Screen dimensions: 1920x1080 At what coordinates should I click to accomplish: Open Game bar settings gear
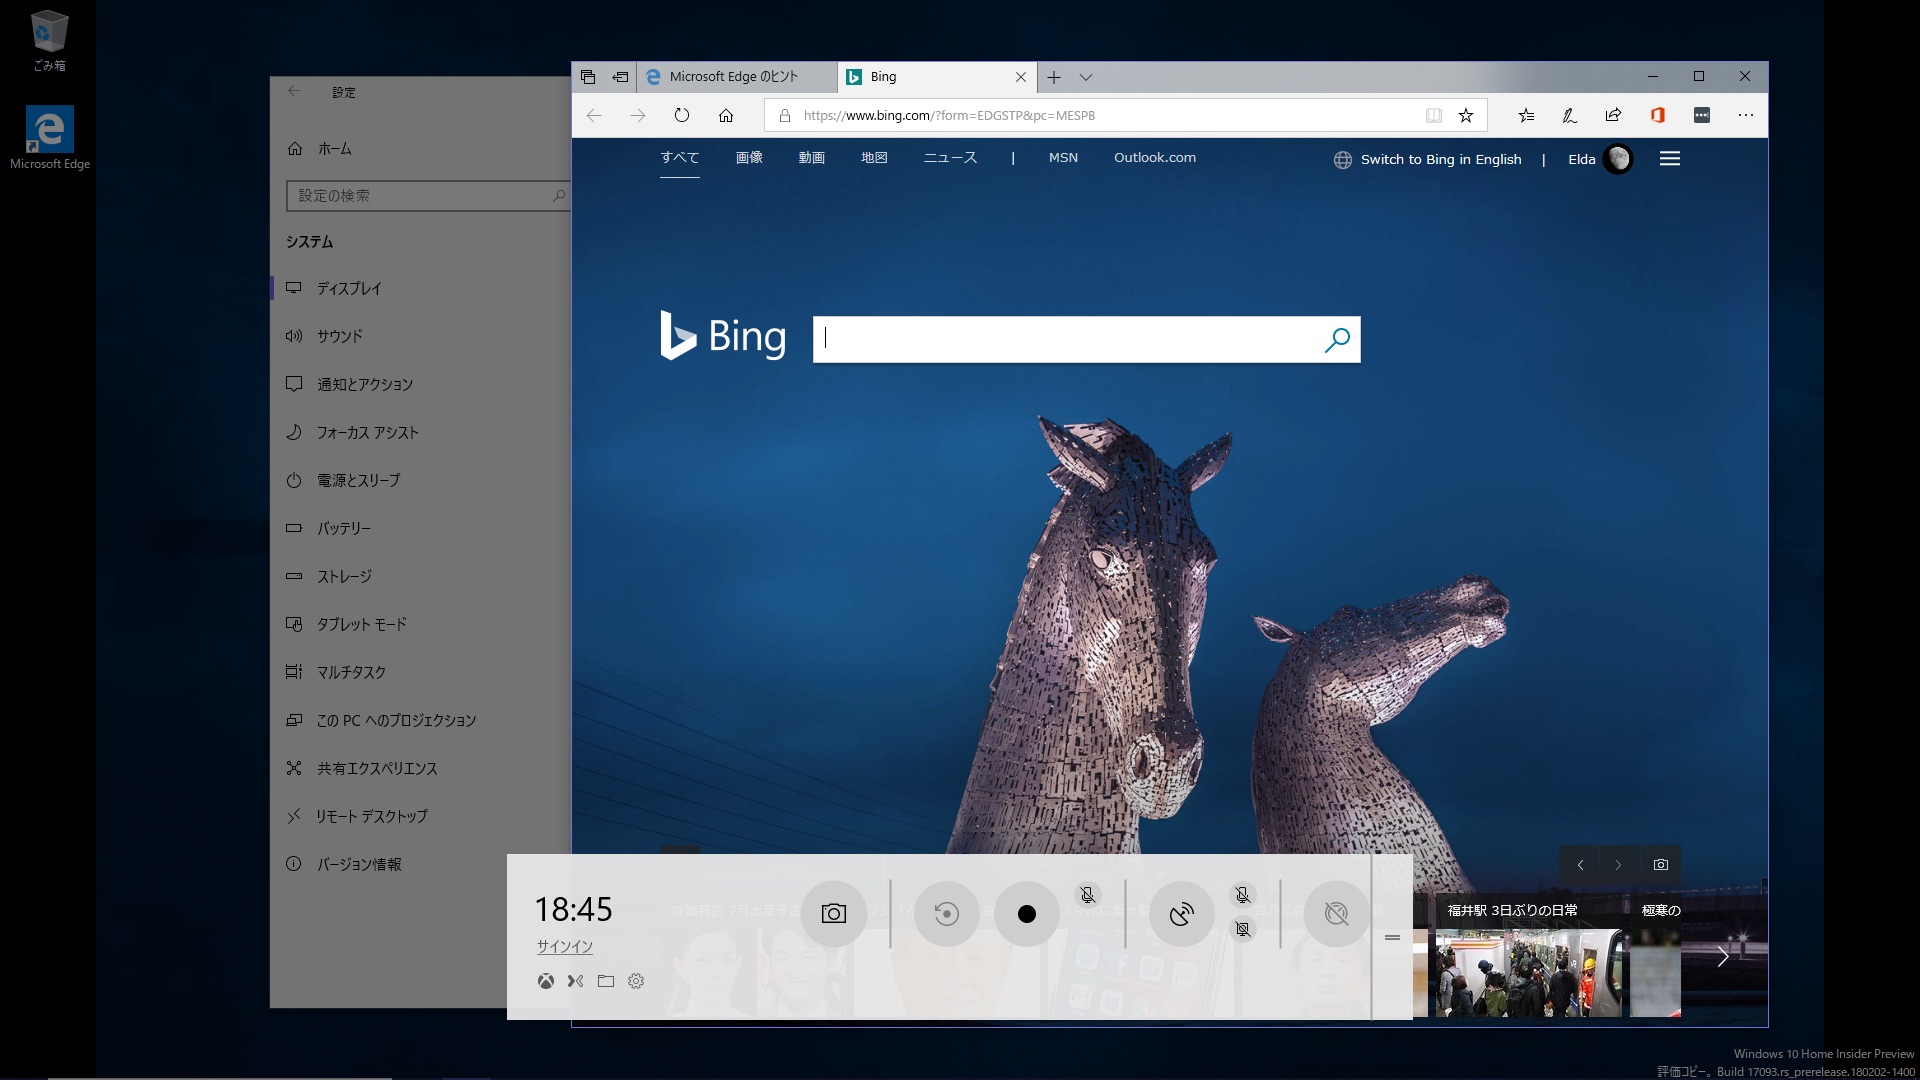pyautogui.click(x=636, y=981)
